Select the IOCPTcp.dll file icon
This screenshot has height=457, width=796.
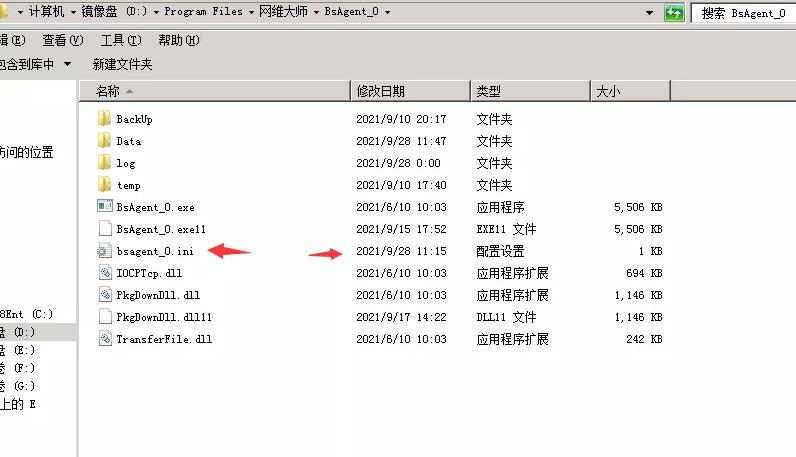[x=105, y=273]
